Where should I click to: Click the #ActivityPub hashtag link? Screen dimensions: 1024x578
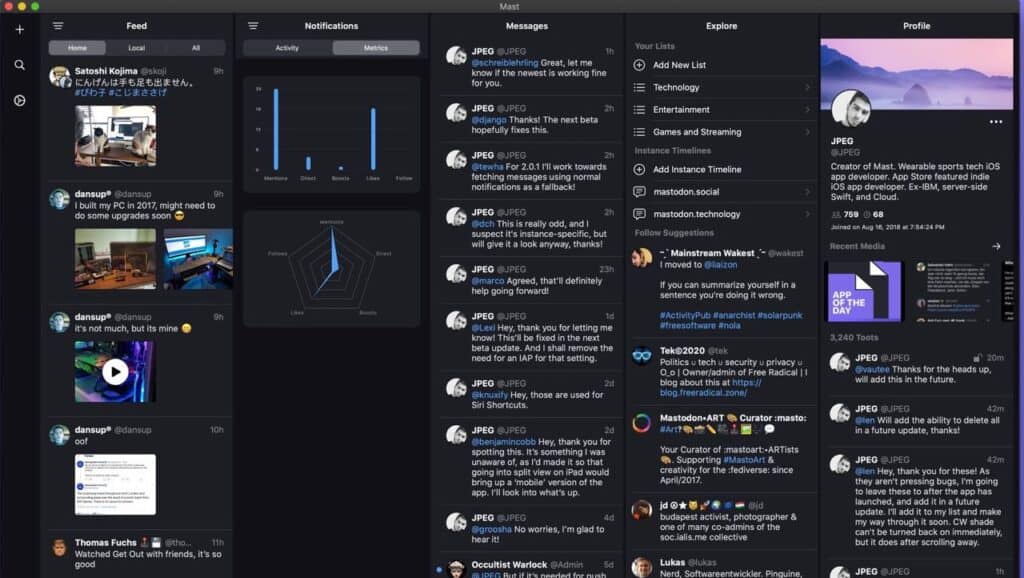[x=690, y=315]
